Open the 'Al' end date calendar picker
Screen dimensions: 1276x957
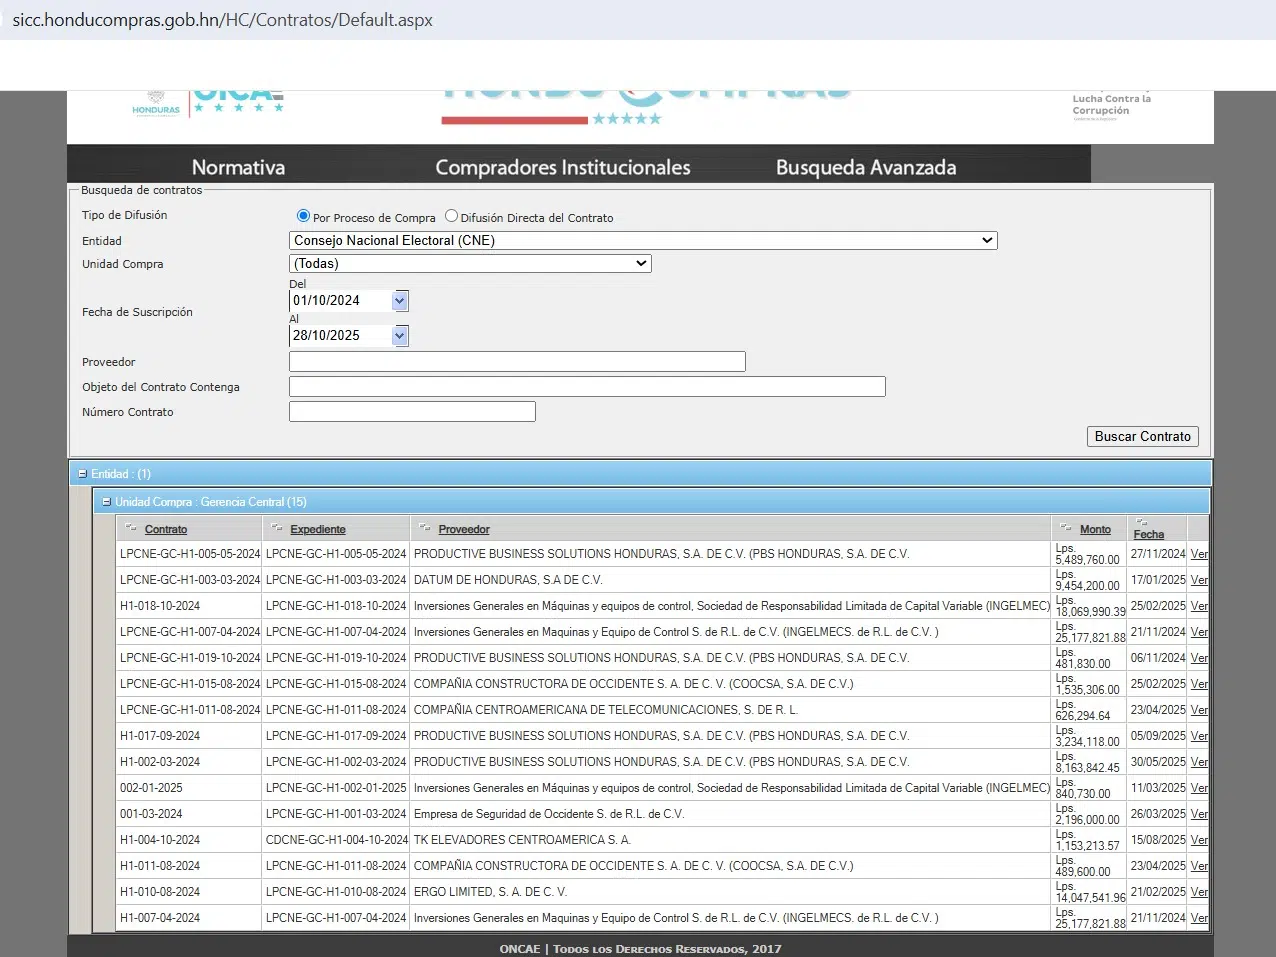[x=400, y=336]
